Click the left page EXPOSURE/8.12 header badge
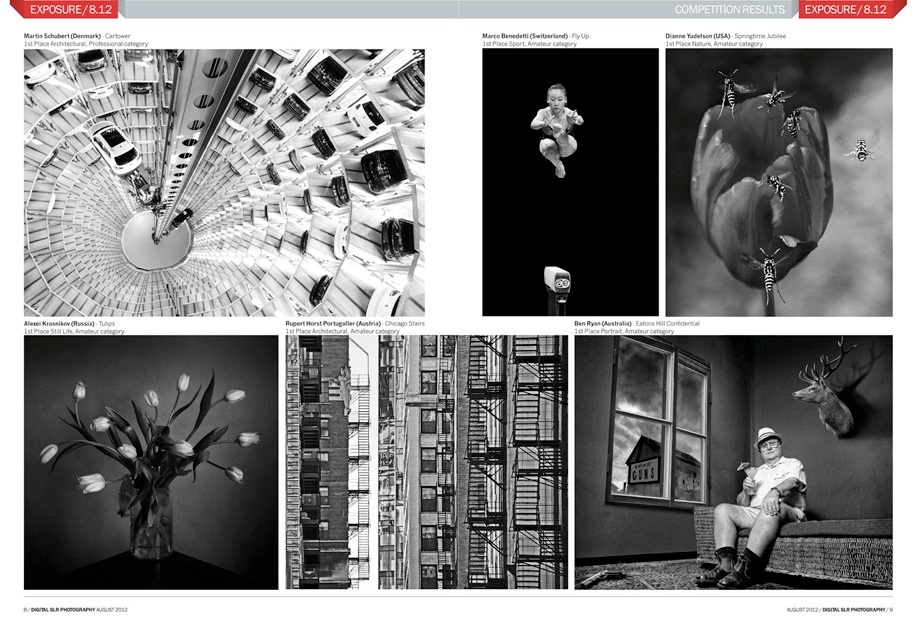The width and height of the screenshot is (921, 617). [71, 10]
